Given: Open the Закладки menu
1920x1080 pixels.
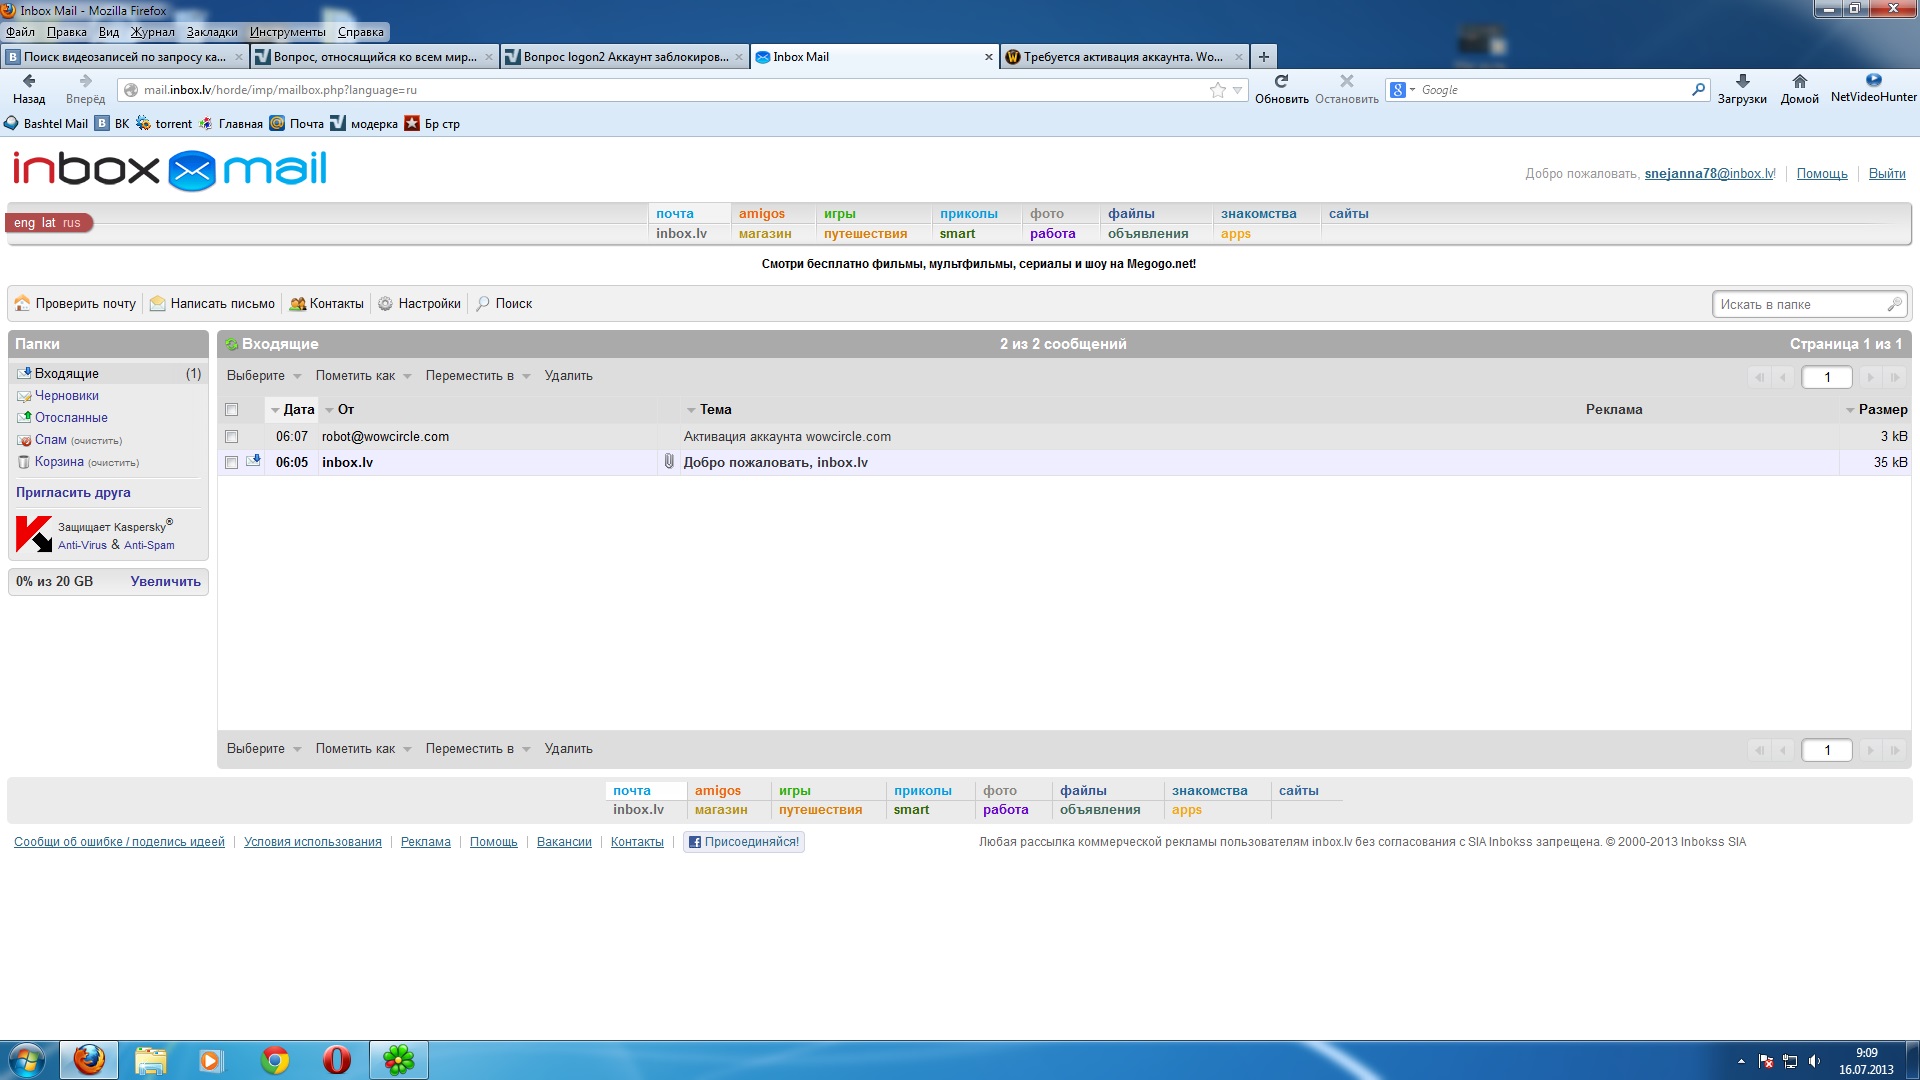Looking at the screenshot, I should 212,32.
